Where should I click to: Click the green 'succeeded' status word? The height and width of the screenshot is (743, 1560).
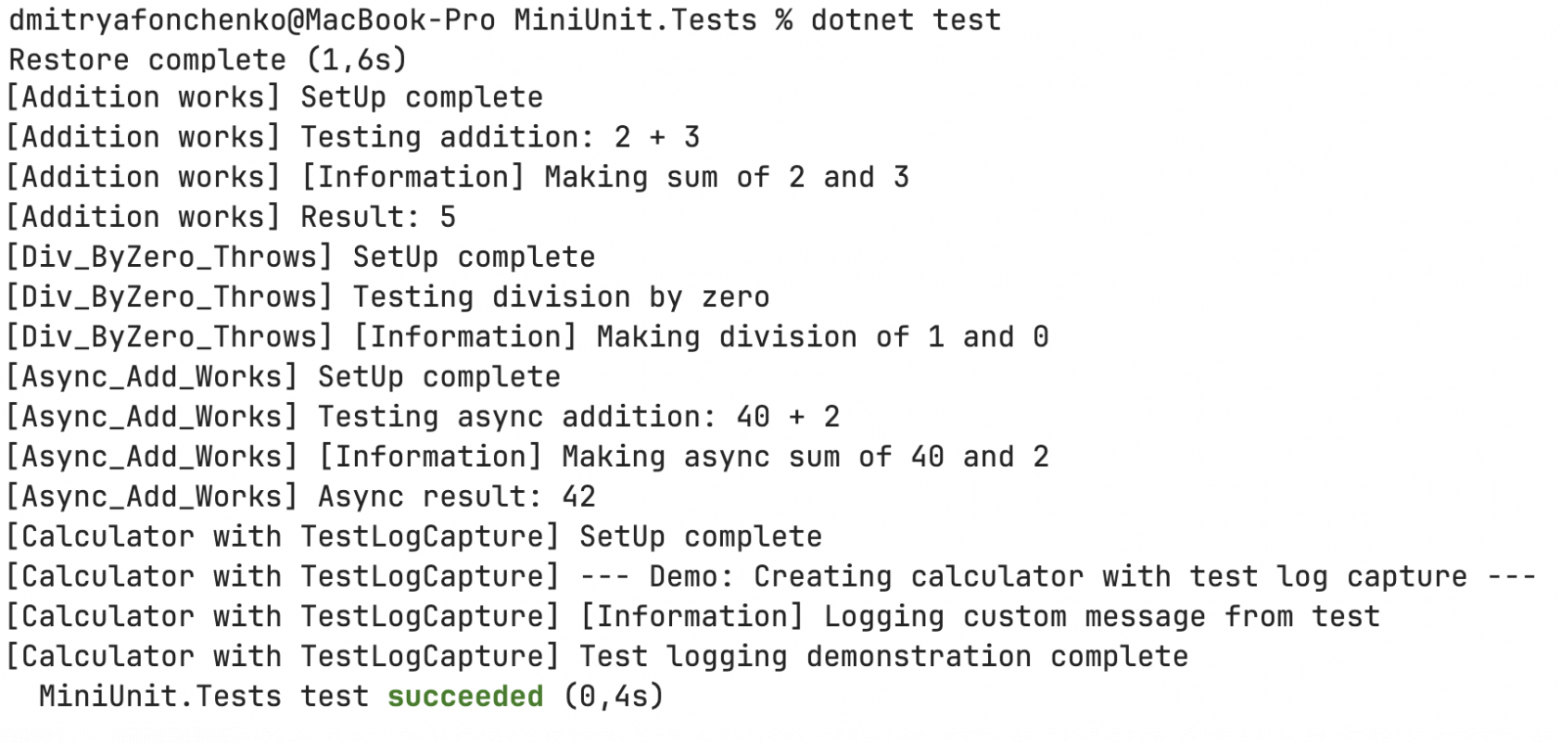coord(466,696)
